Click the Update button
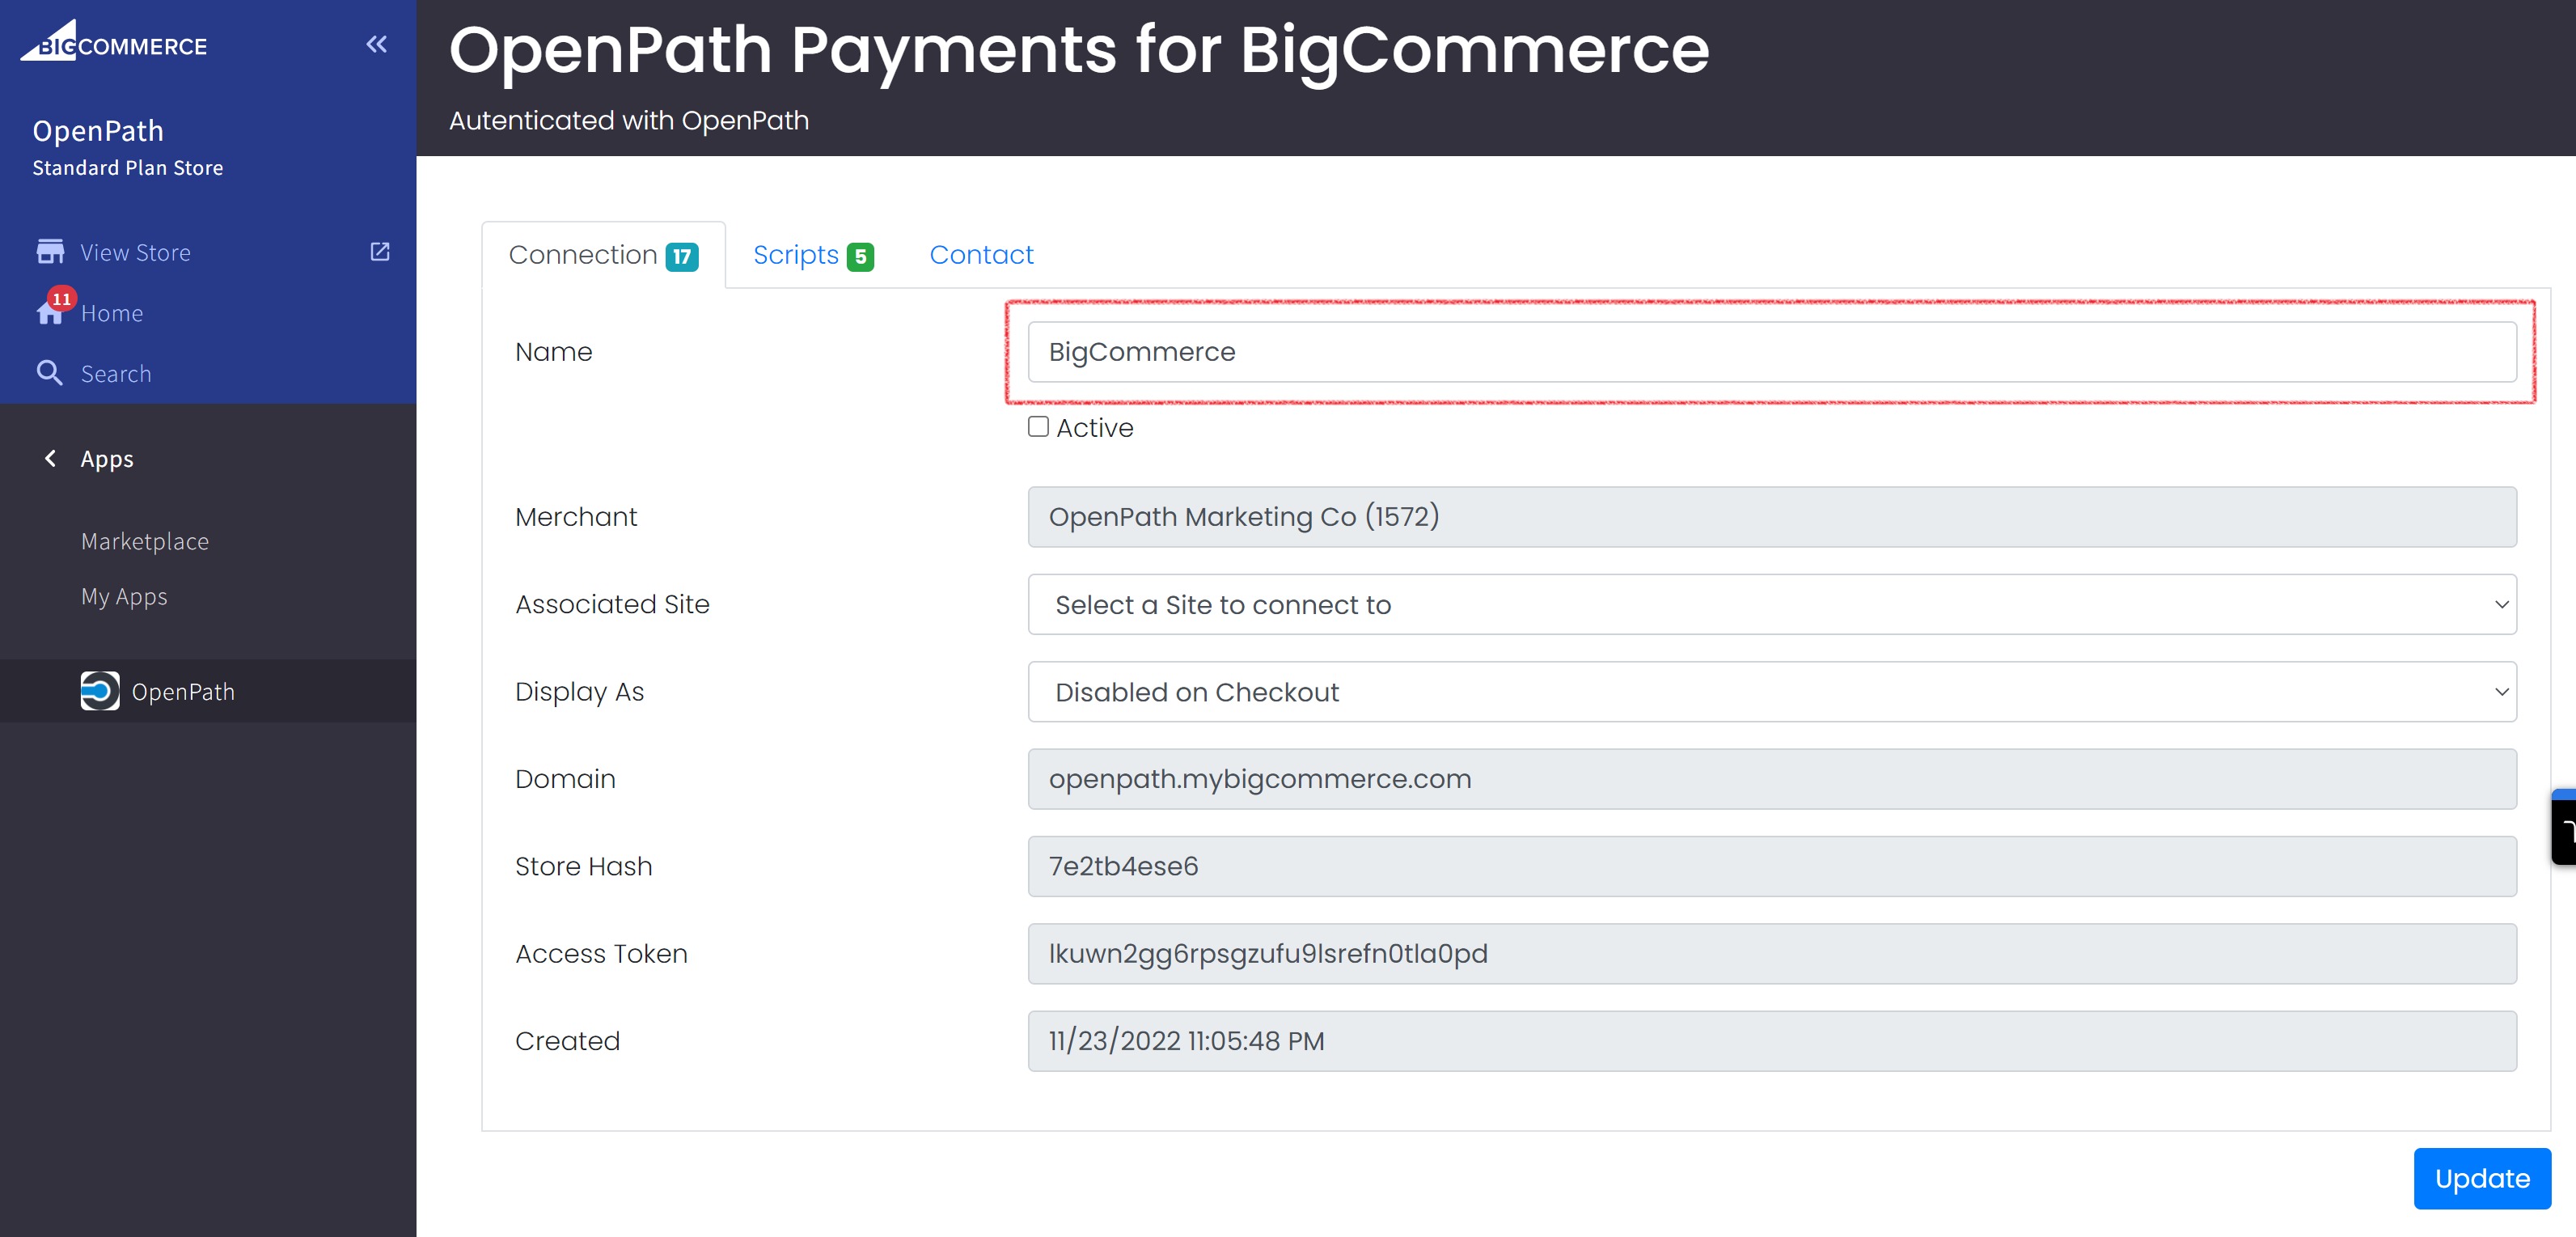 [x=2481, y=1178]
